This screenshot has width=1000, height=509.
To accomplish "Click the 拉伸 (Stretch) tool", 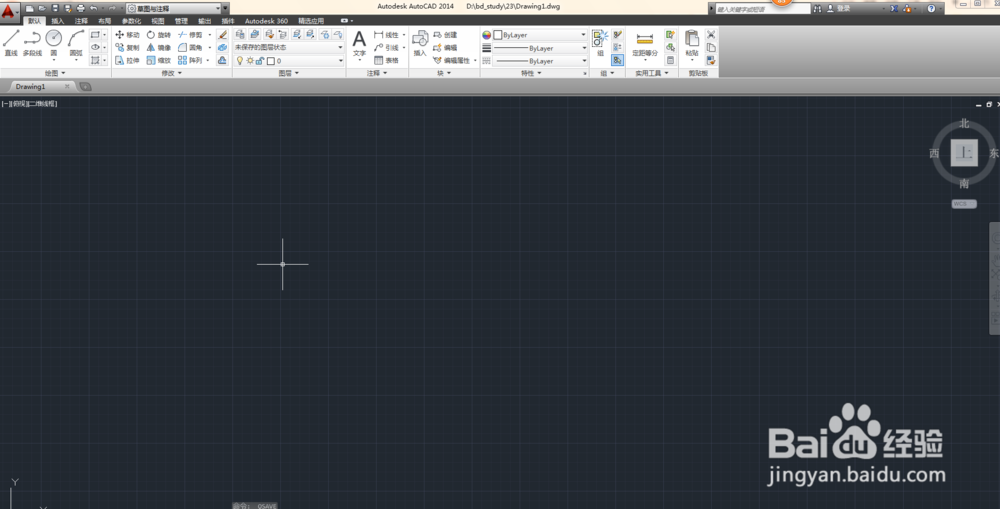I will pyautogui.click(x=127, y=60).
